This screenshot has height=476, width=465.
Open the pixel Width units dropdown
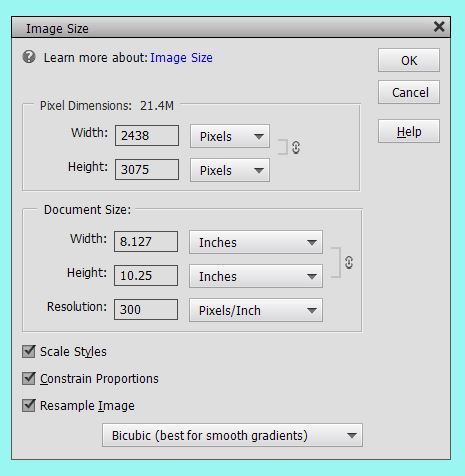pyautogui.click(x=230, y=136)
